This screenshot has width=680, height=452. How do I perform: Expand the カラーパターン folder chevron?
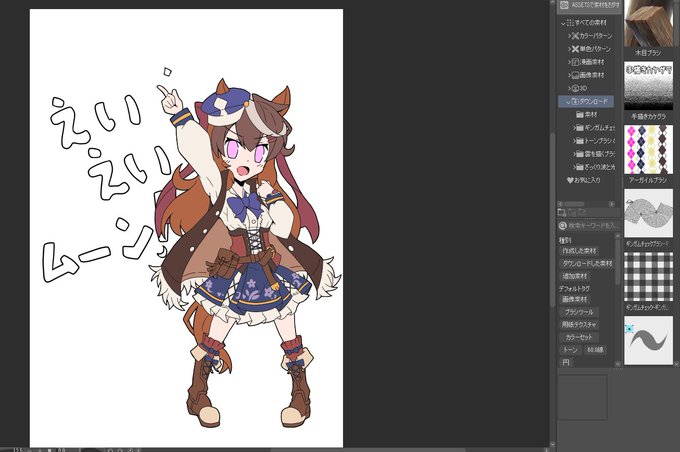pyautogui.click(x=569, y=36)
